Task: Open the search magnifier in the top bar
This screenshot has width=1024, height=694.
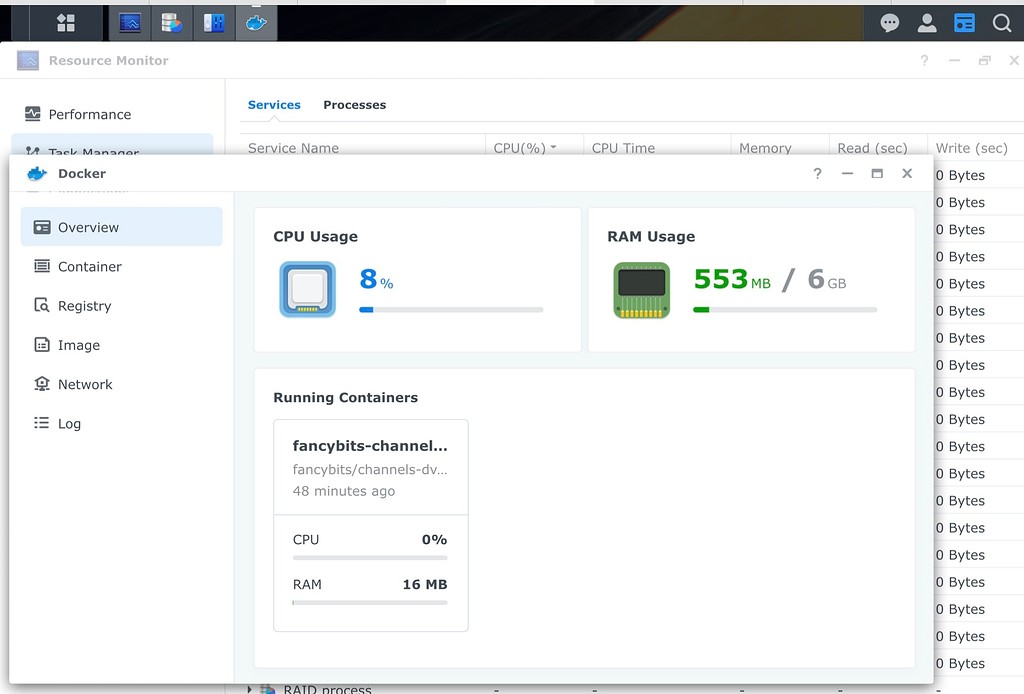Action: point(1002,21)
